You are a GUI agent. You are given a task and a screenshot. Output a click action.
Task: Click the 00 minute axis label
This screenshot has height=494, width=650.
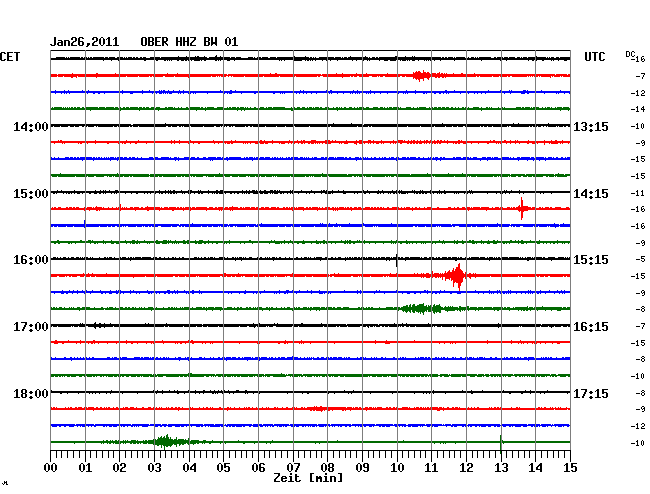(51, 468)
